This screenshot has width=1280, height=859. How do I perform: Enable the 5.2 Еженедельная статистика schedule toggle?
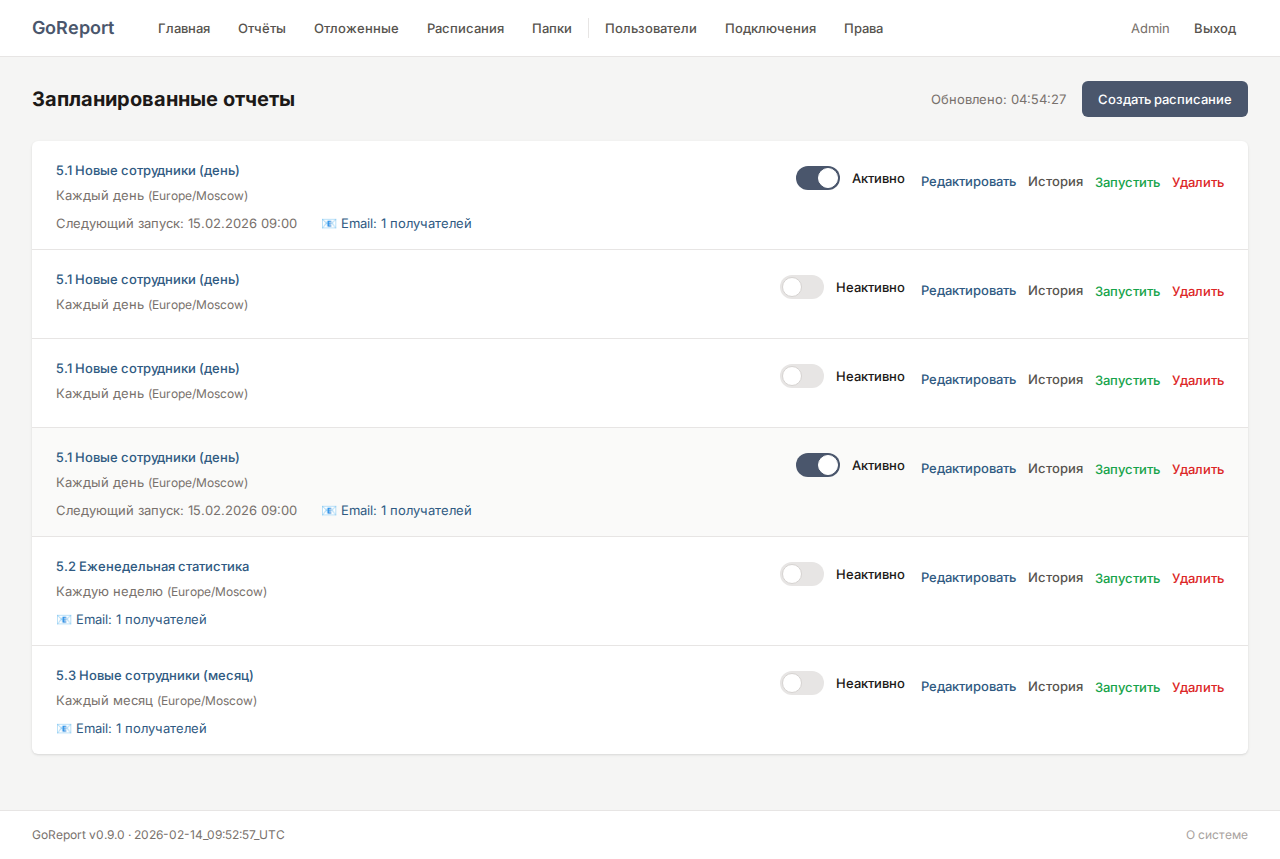pos(802,575)
